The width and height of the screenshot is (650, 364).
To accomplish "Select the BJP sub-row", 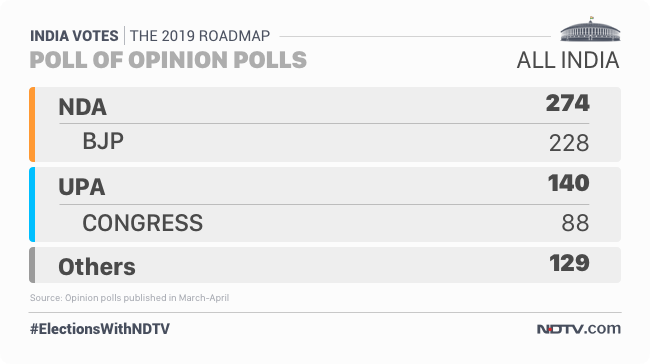I will [324, 142].
